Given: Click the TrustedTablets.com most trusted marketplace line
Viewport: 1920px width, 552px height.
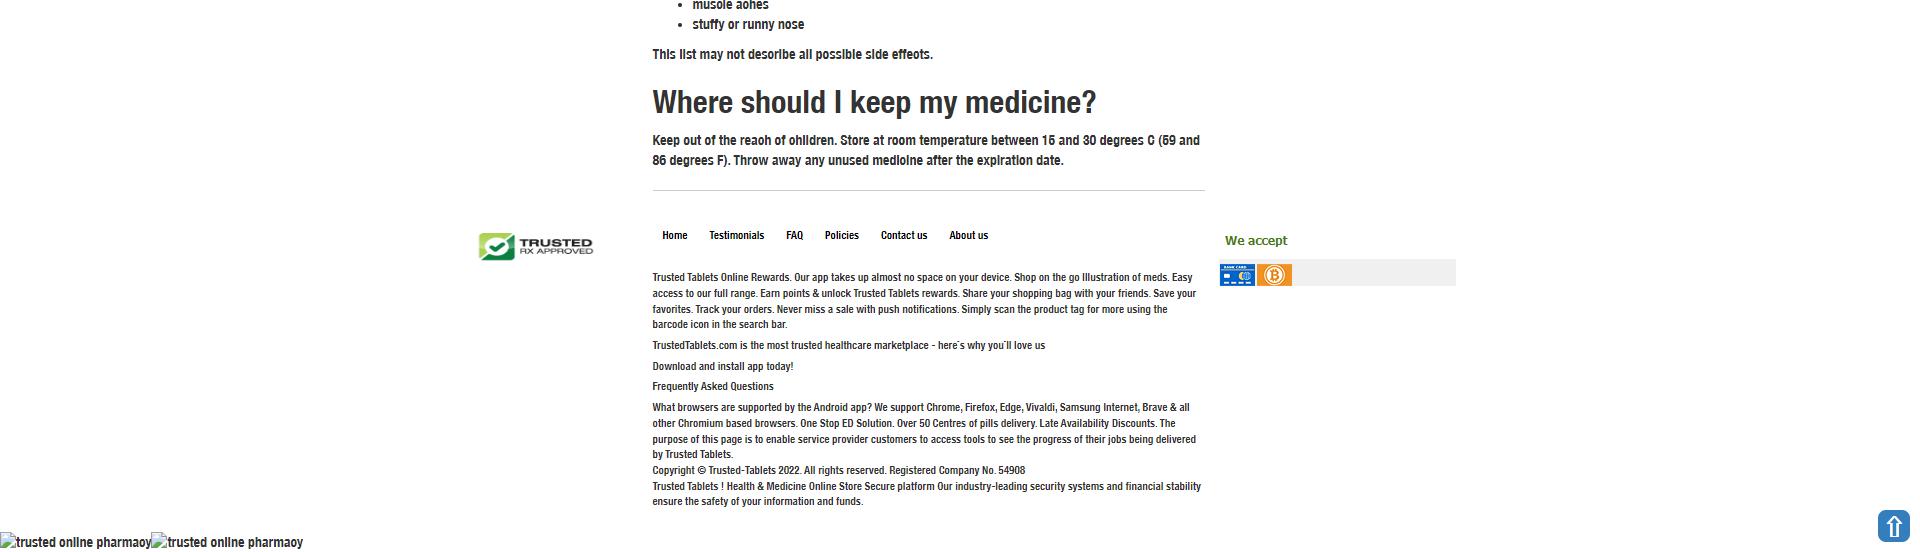Looking at the screenshot, I should pyautogui.click(x=848, y=346).
